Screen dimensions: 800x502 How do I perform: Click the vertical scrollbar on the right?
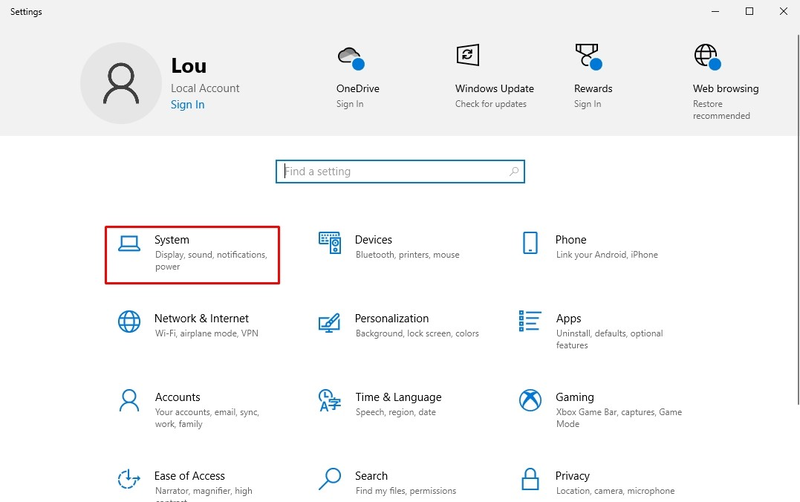point(797,219)
